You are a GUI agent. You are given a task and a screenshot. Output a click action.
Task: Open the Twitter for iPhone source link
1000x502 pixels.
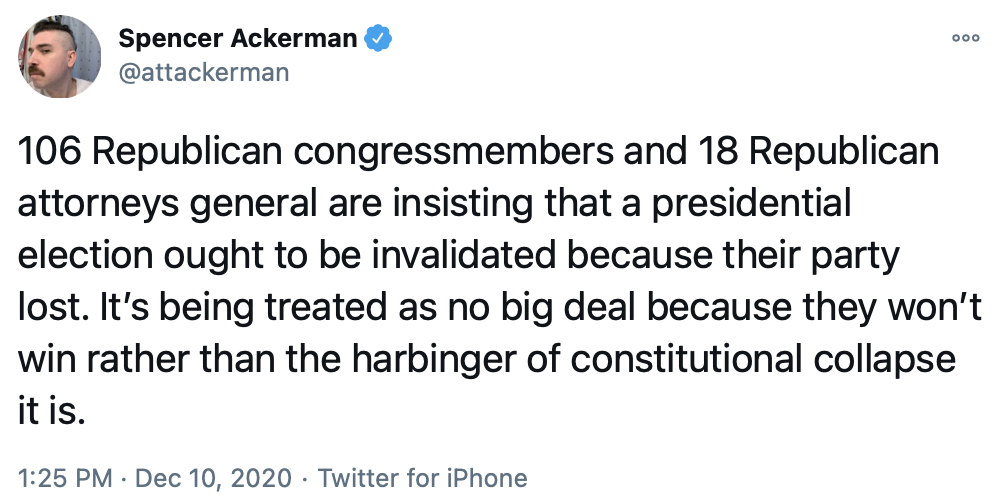click(423, 478)
